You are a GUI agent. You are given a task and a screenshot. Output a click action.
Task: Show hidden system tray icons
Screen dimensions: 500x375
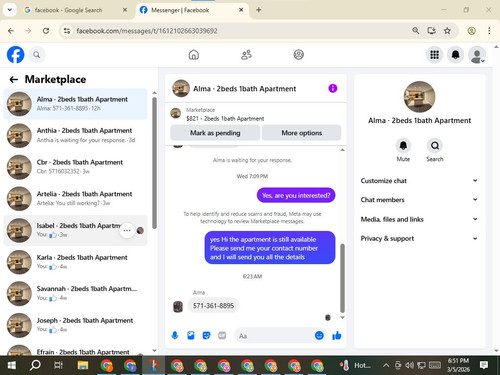386,365
